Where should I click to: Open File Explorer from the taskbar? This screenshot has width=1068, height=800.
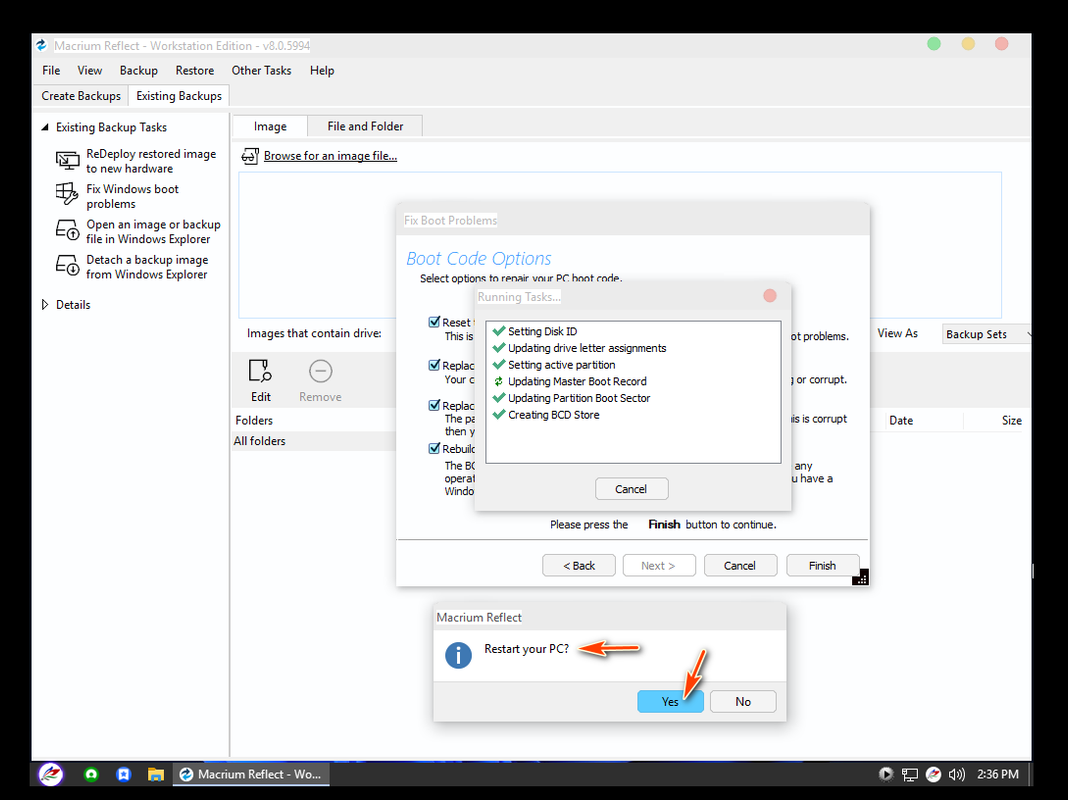click(156, 774)
